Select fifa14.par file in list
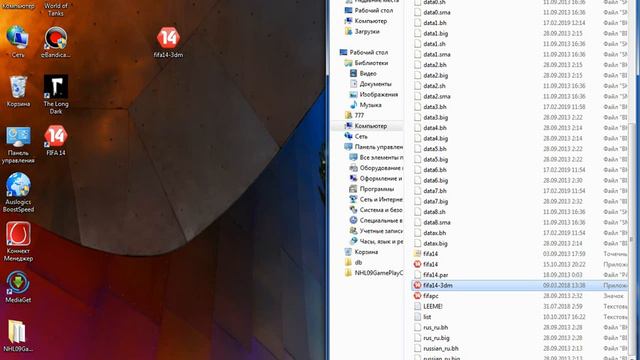The image size is (640, 360). pos(520,275)
